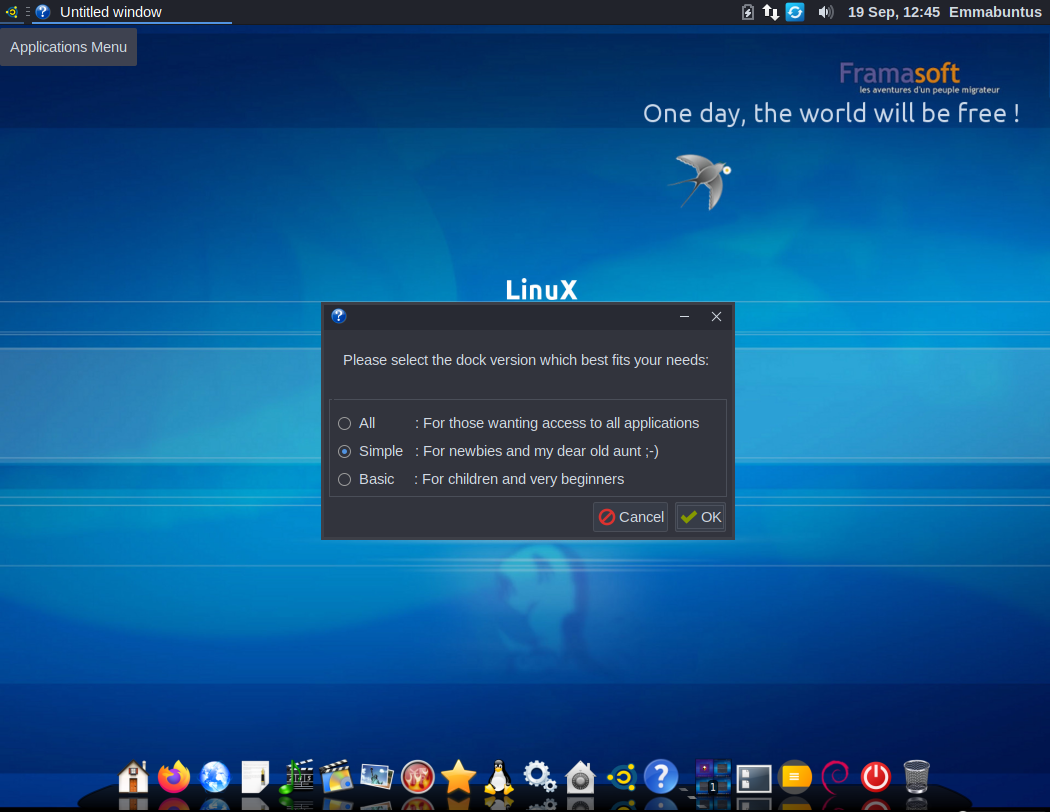
Task: Confirm with the OK button
Action: (x=700, y=517)
